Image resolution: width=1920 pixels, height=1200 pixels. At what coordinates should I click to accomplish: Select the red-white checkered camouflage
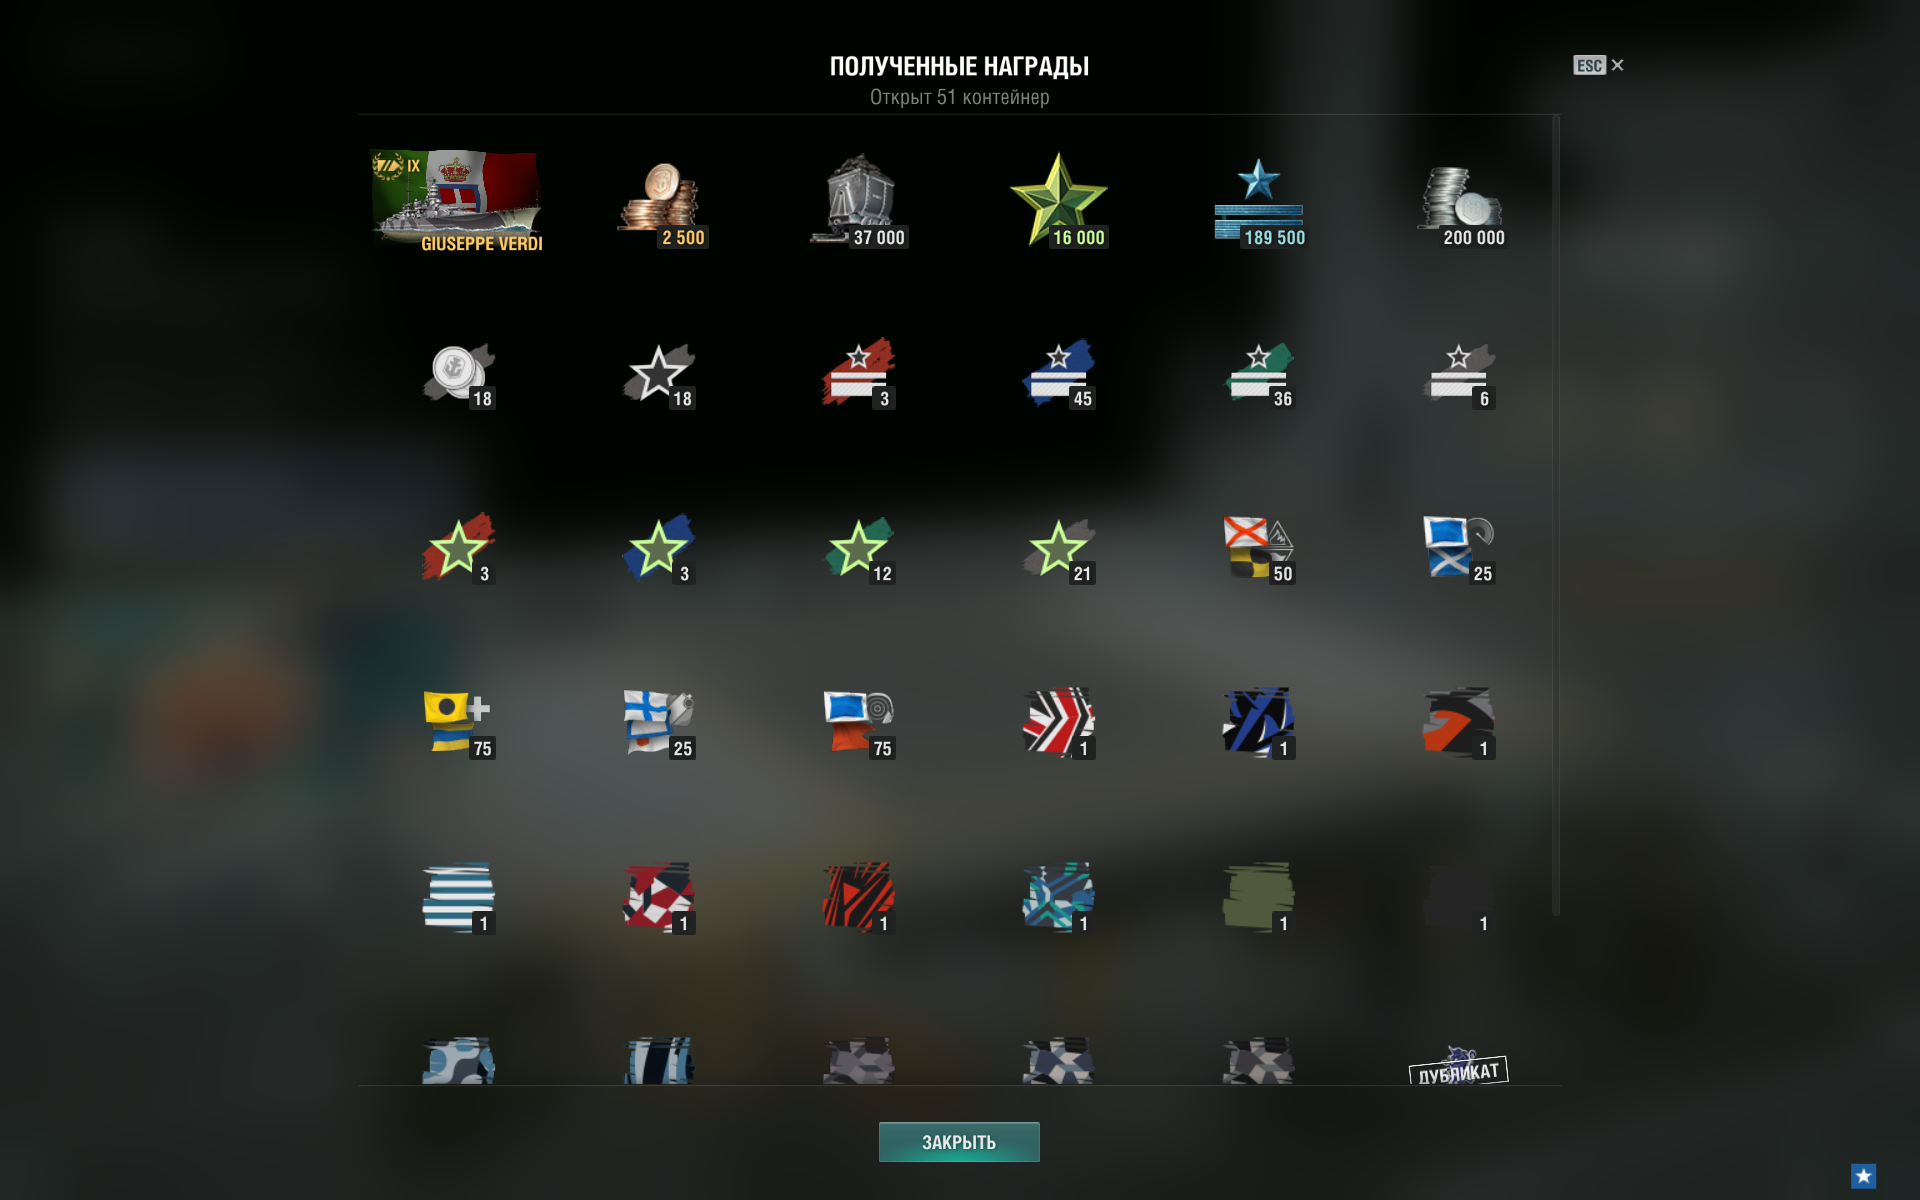(x=658, y=898)
